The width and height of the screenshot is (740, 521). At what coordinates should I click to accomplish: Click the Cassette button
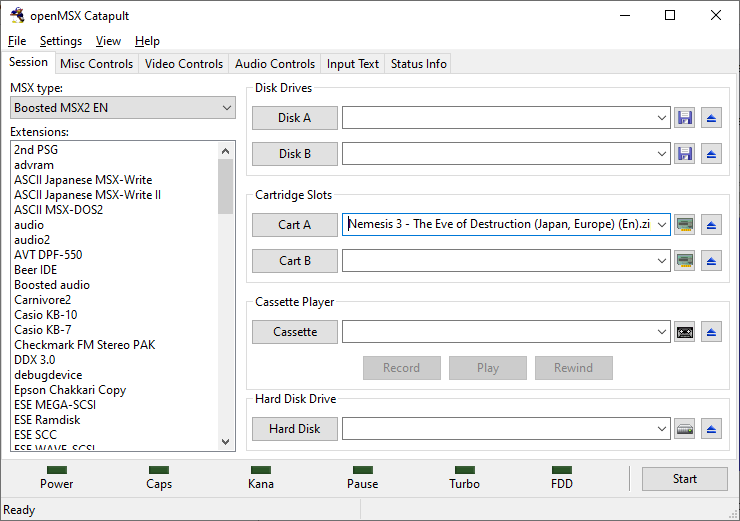[294, 332]
